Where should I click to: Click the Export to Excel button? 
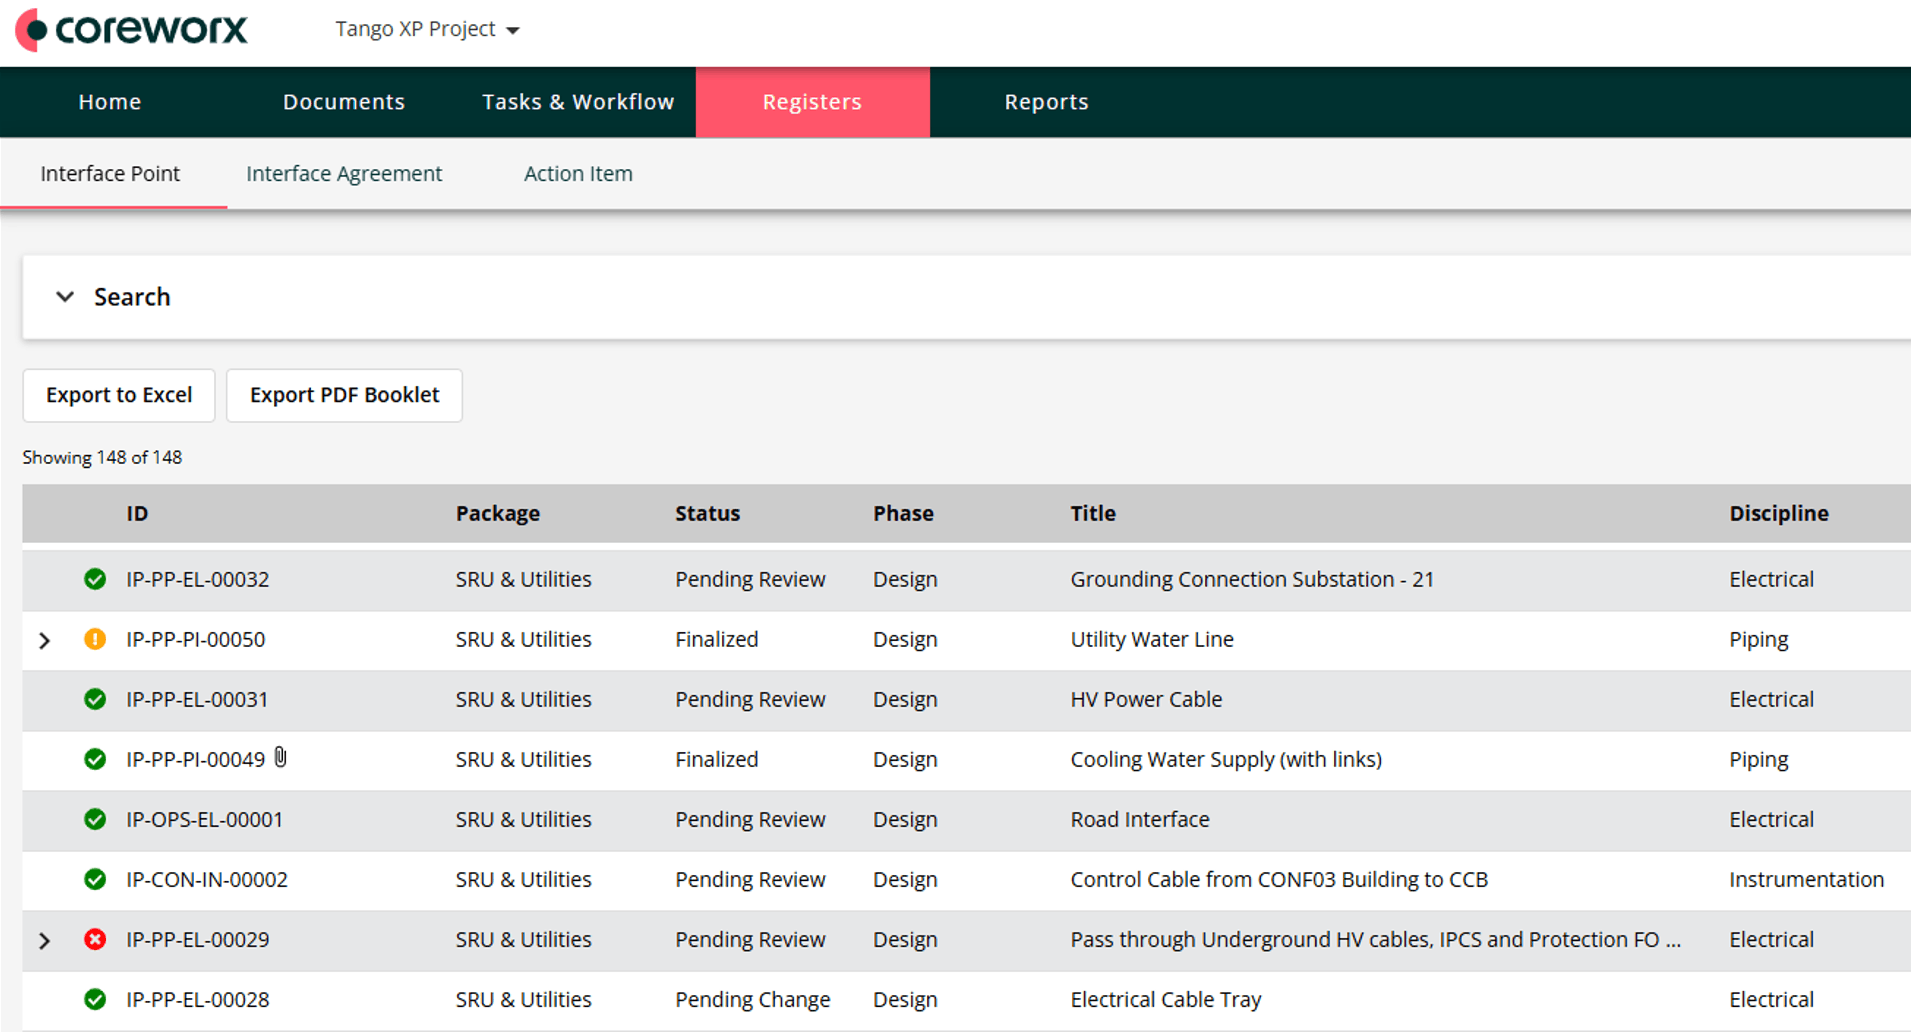(x=119, y=395)
